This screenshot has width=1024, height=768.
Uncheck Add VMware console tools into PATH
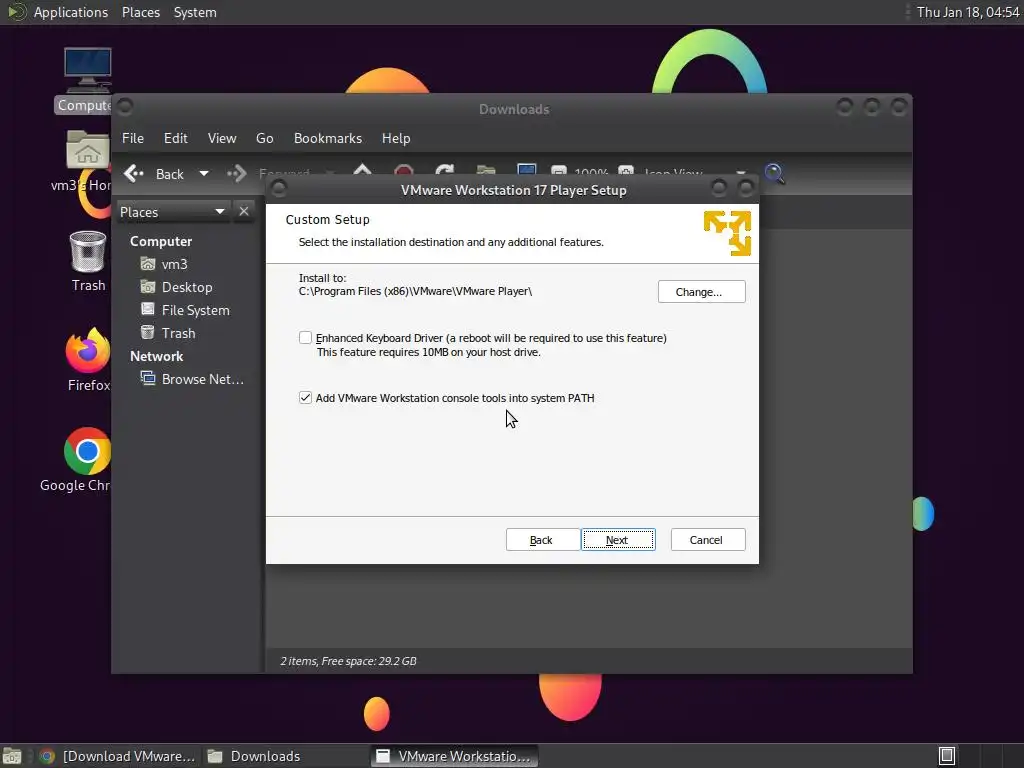[305, 398]
